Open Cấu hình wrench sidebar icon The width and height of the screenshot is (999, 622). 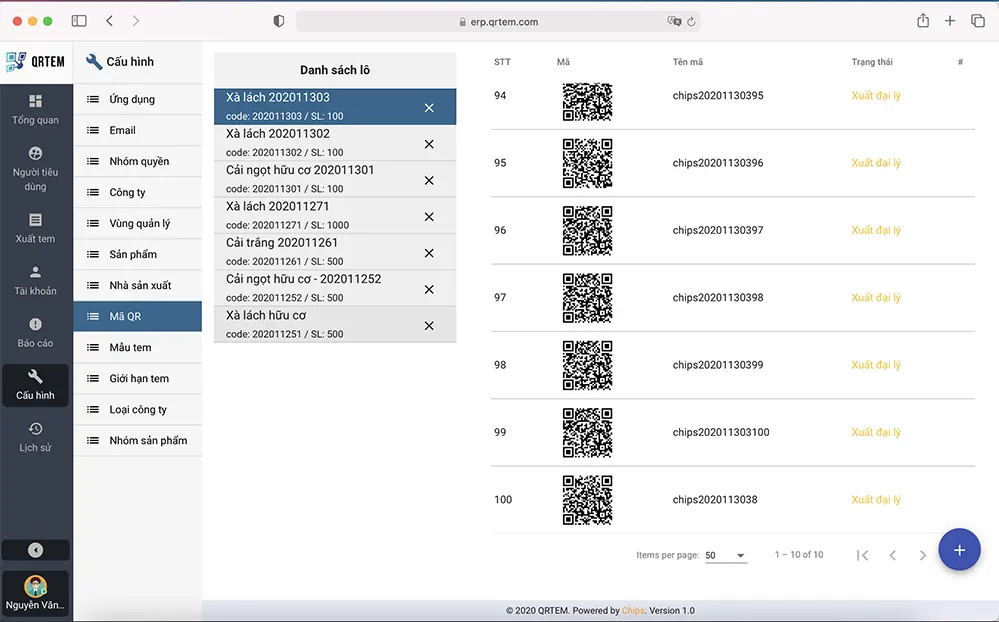[36, 377]
